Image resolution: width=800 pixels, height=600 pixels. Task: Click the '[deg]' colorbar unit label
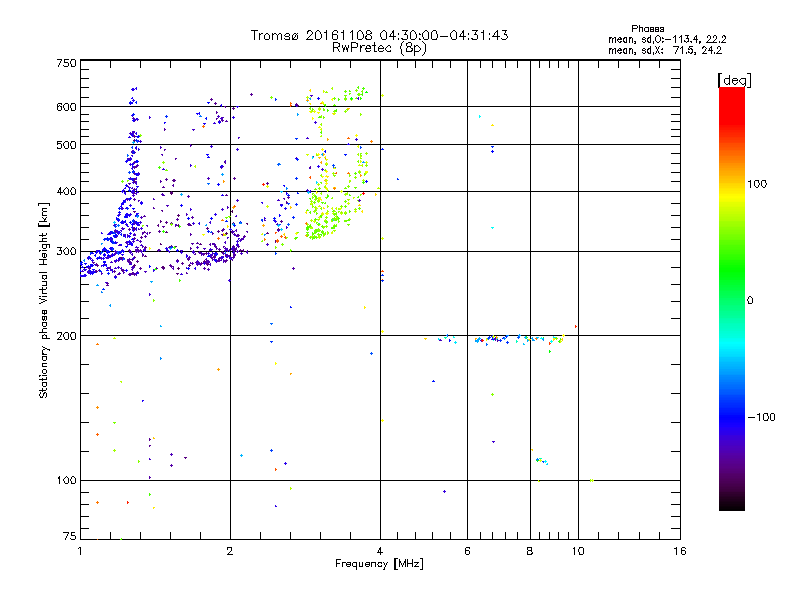coord(734,81)
